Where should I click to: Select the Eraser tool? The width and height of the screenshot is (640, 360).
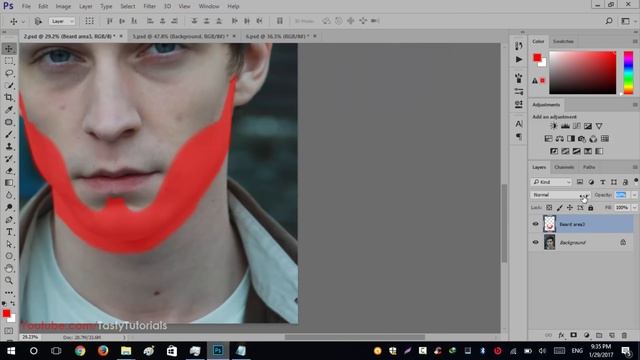tap(9, 171)
